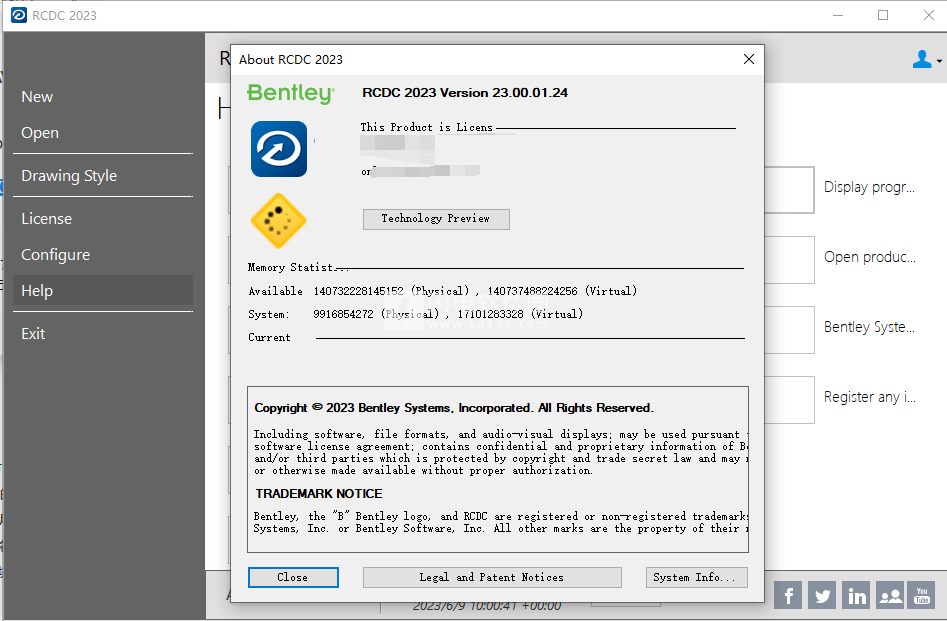Click the RCDC 2023 Version 23.00.01.24 text
Viewport: 947px width, 621px height.
464,92
